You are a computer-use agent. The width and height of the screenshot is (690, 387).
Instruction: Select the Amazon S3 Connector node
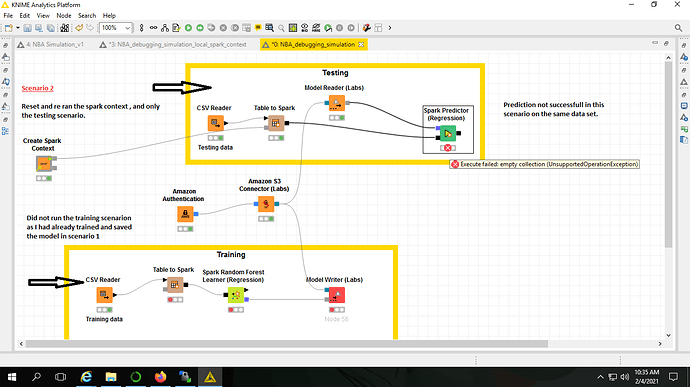(266, 204)
